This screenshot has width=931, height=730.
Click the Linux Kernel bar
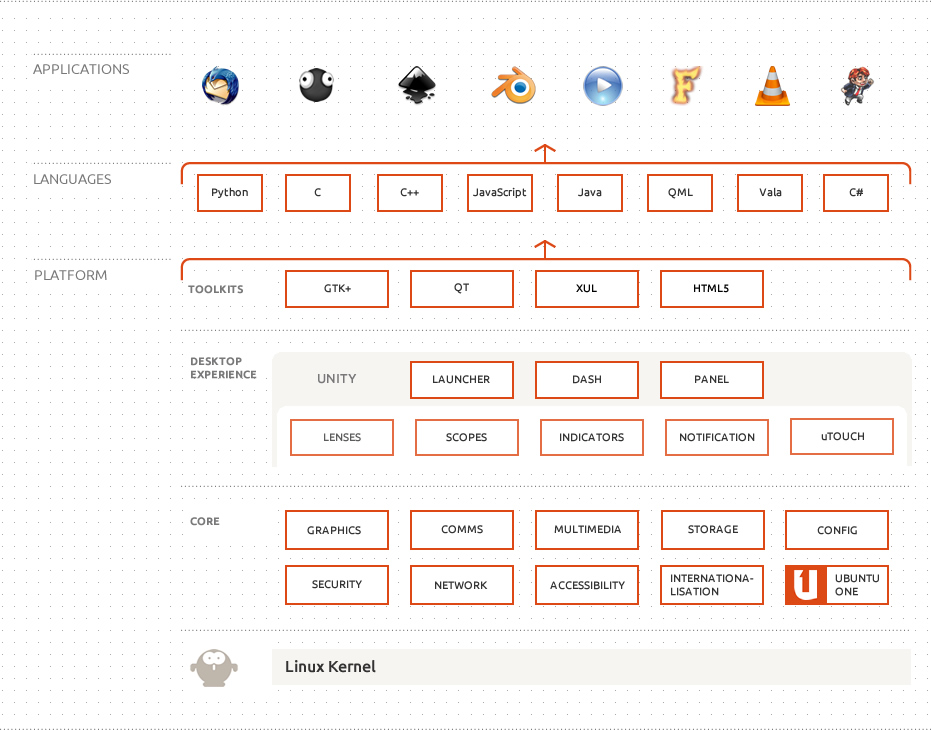pyautogui.click(x=590, y=667)
